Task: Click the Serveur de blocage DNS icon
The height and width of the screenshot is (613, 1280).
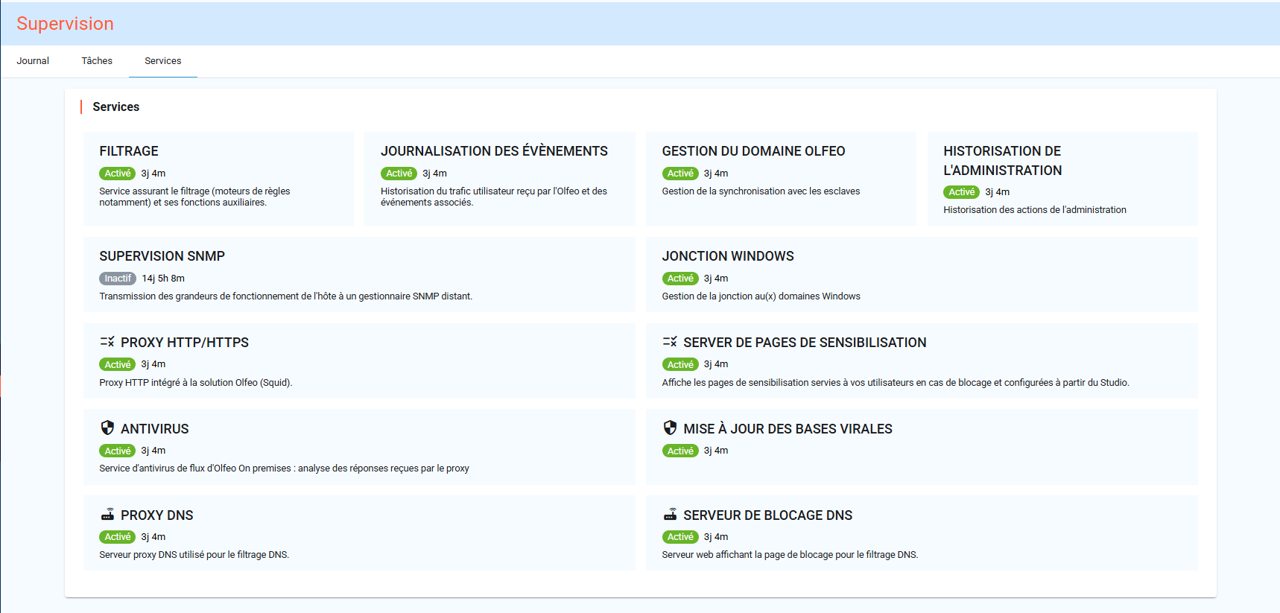Action: 668,513
